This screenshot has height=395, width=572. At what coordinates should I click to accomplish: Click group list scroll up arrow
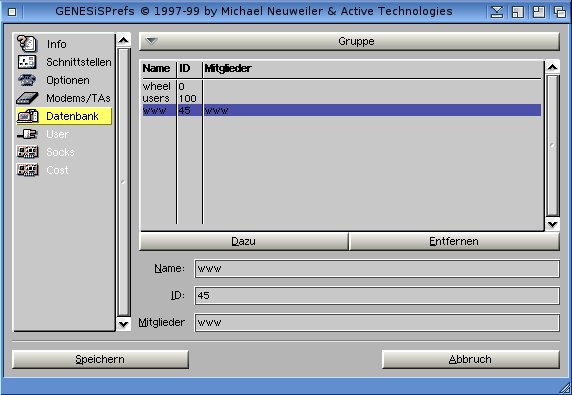[552, 67]
